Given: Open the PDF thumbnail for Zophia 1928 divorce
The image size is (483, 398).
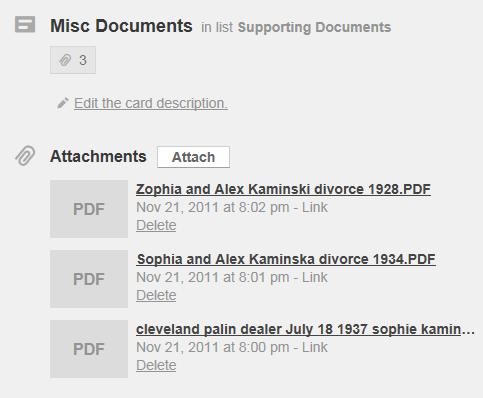Looking at the screenshot, I should click(x=89, y=209).
